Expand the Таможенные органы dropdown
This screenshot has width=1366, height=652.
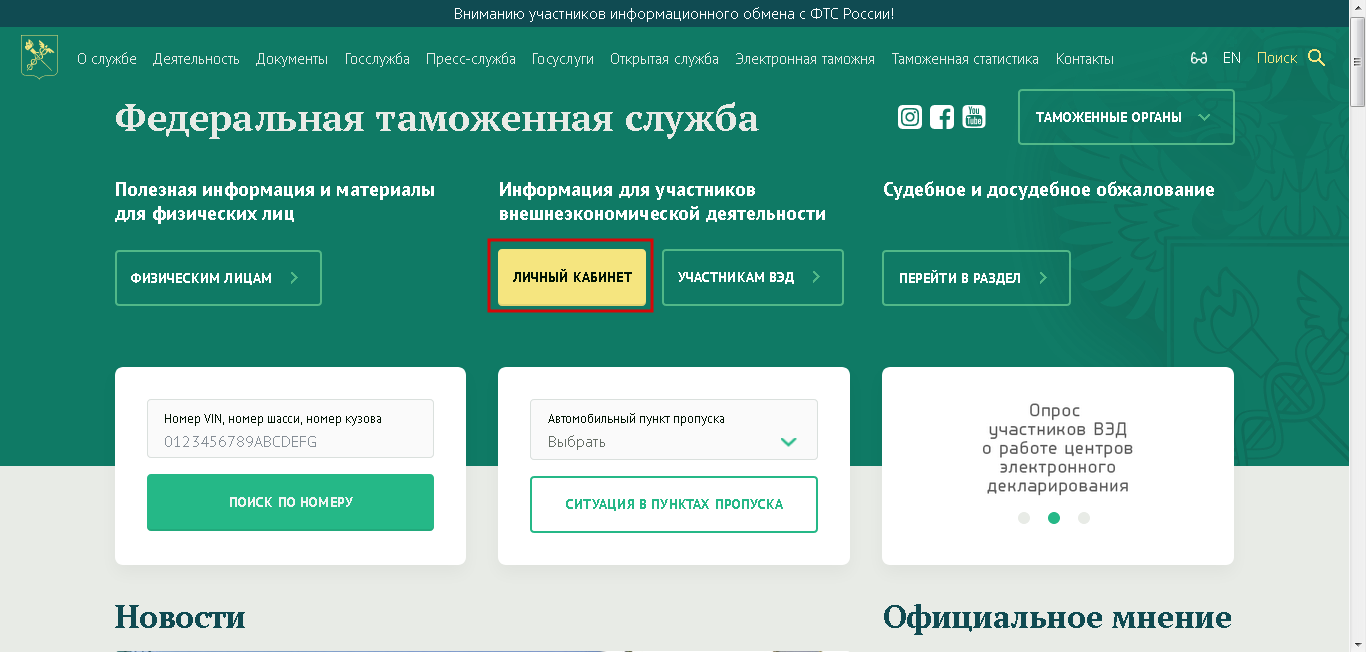pos(1126,117)
